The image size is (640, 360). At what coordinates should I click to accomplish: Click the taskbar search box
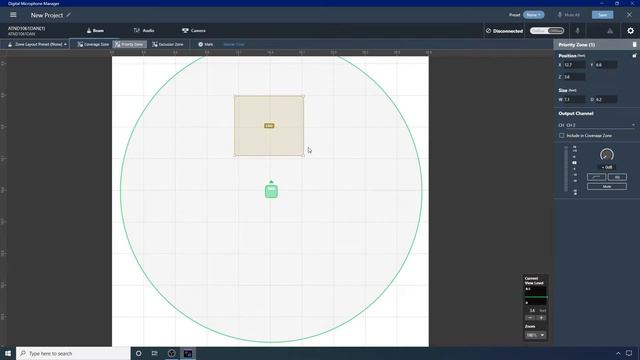click(x=73, y=353)
